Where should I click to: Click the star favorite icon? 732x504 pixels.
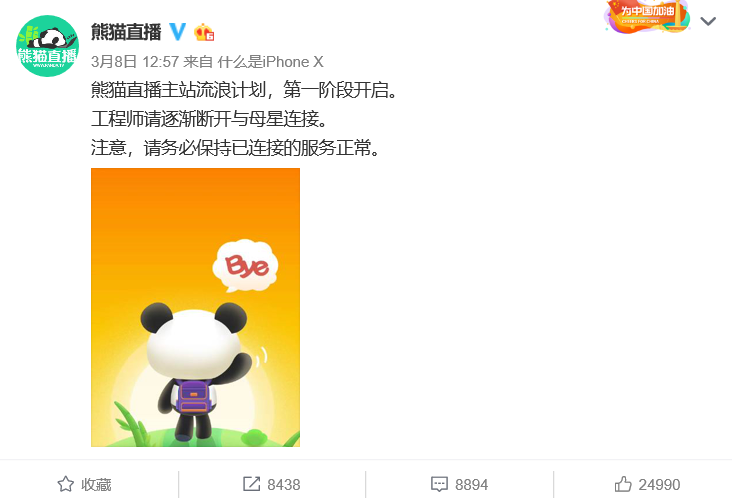pyautogui.click(x=65, y=484)
